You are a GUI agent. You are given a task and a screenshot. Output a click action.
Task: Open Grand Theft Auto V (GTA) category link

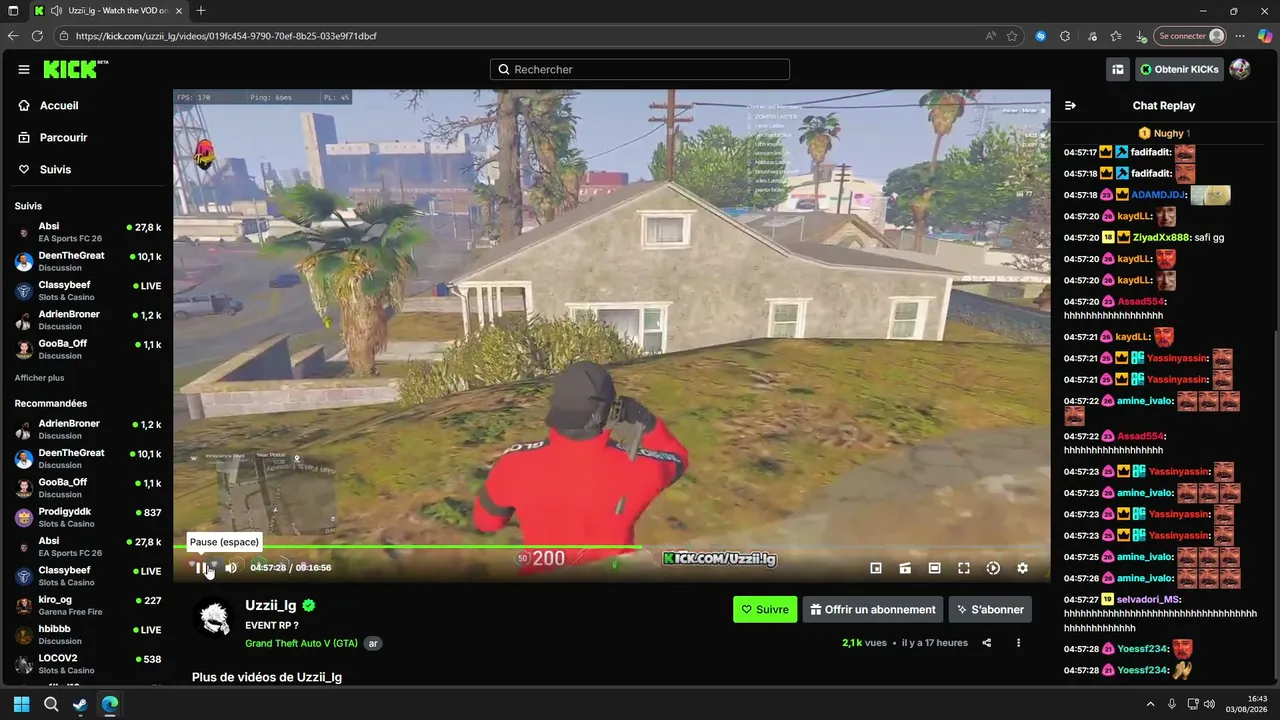tap(301, 643)
